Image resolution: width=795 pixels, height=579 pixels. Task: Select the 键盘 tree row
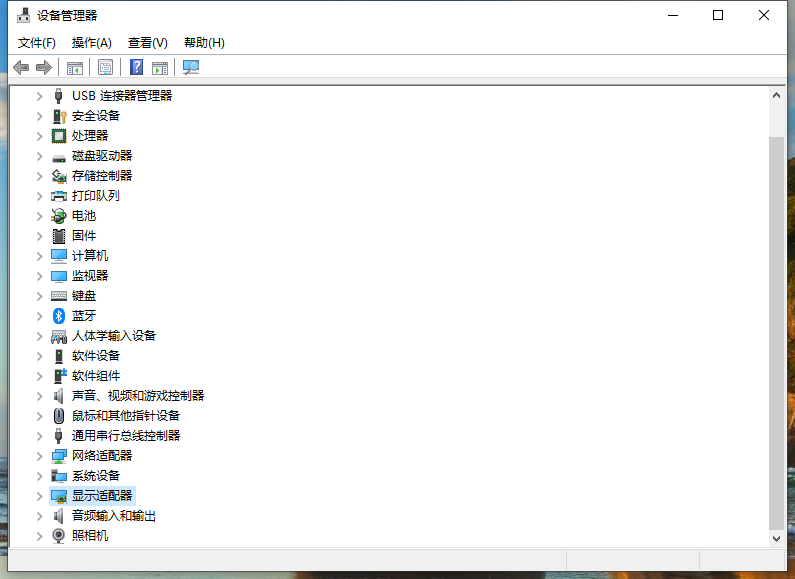[x=84, y=296]
